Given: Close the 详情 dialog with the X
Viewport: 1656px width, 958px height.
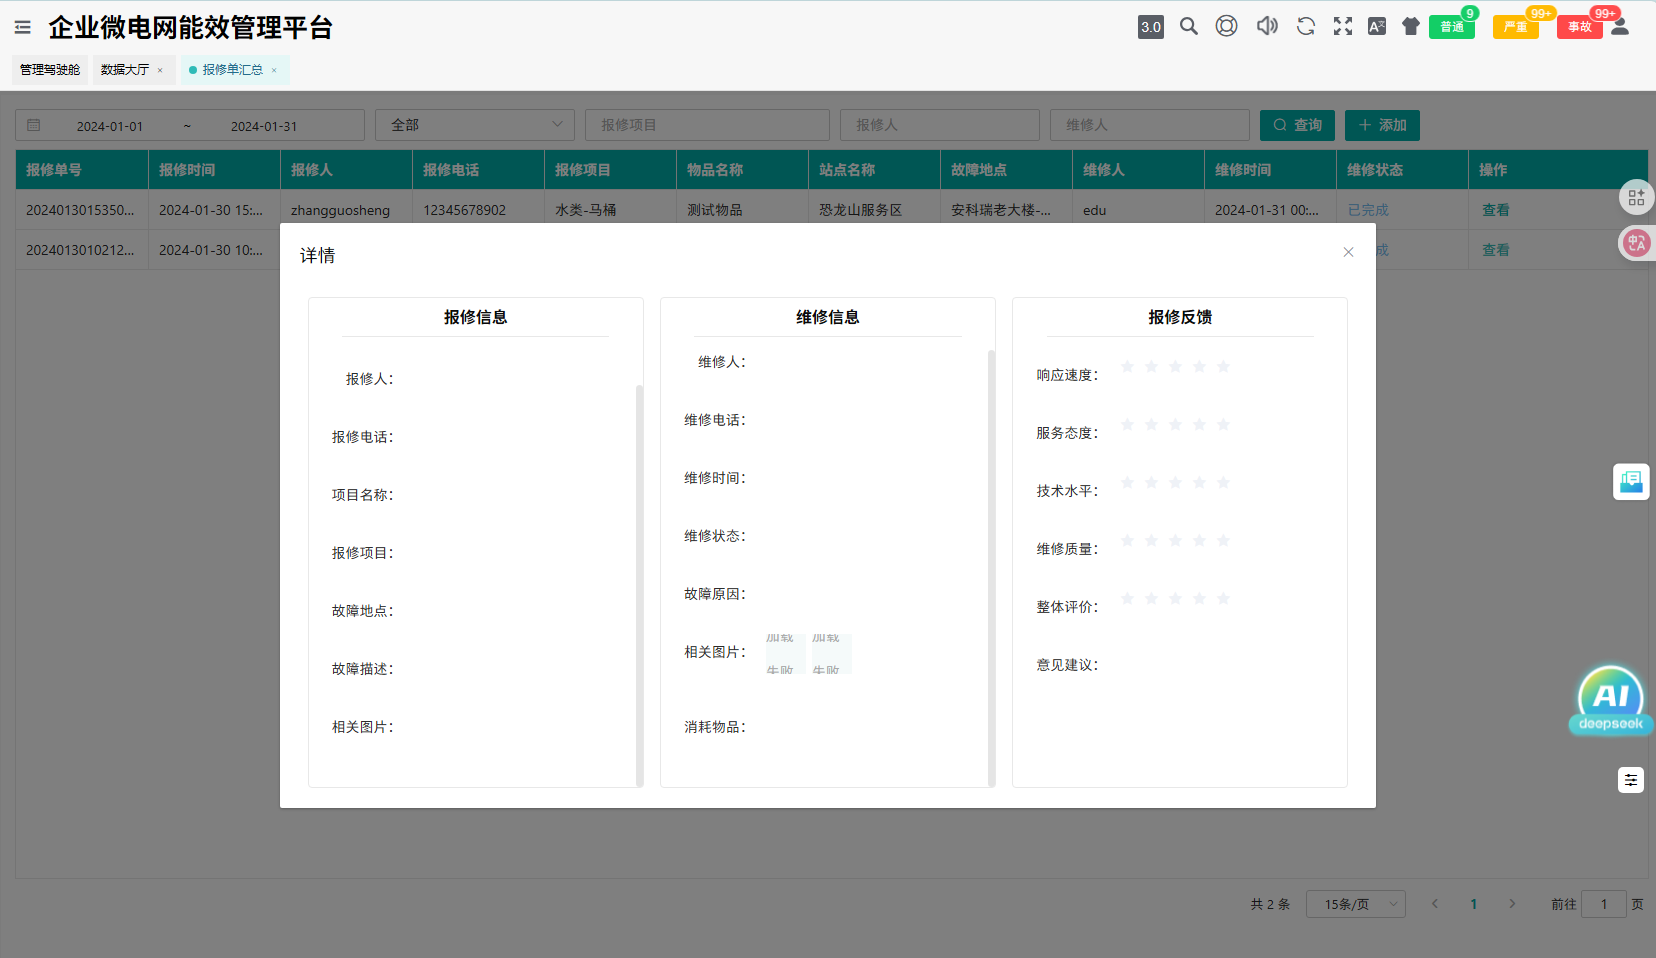Looking at the screenshot, I should (x=1348, y=252).
